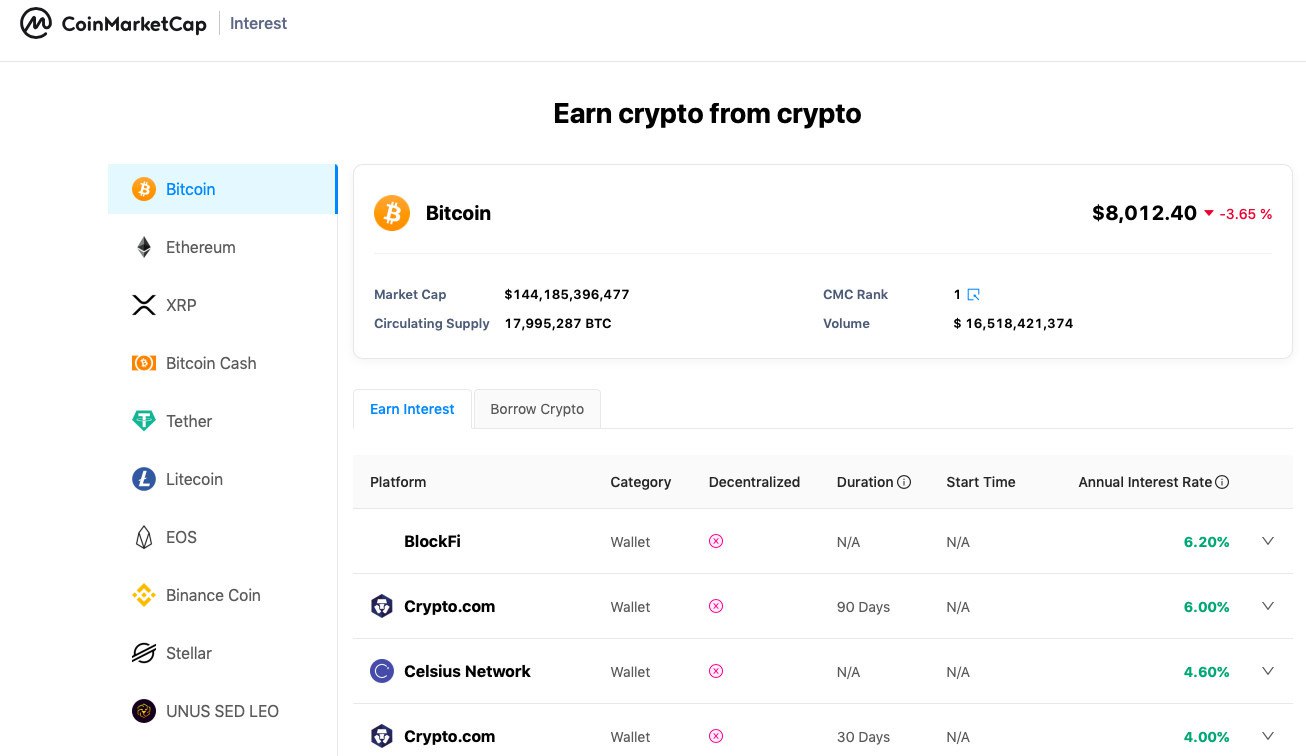Click the Celsius Network platform name

coord(467,671)
